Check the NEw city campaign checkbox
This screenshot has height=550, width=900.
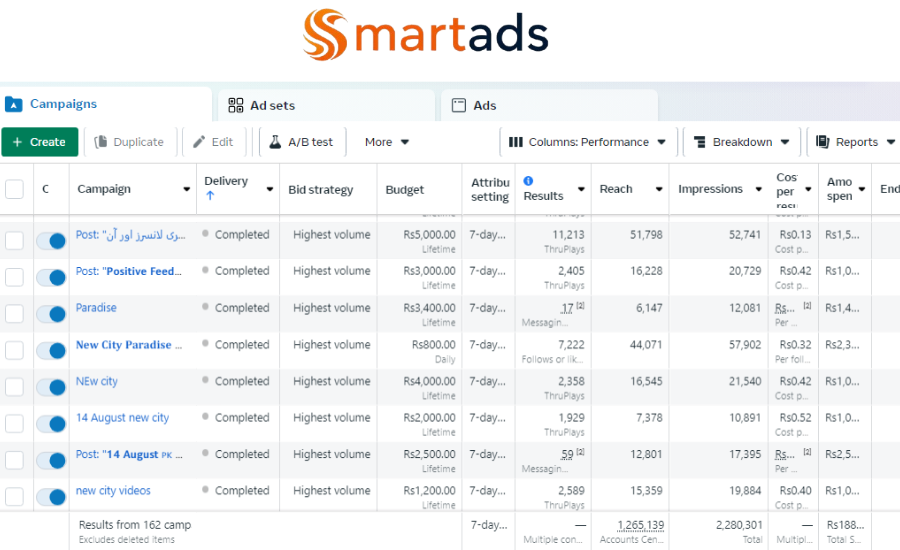[14, 387]
